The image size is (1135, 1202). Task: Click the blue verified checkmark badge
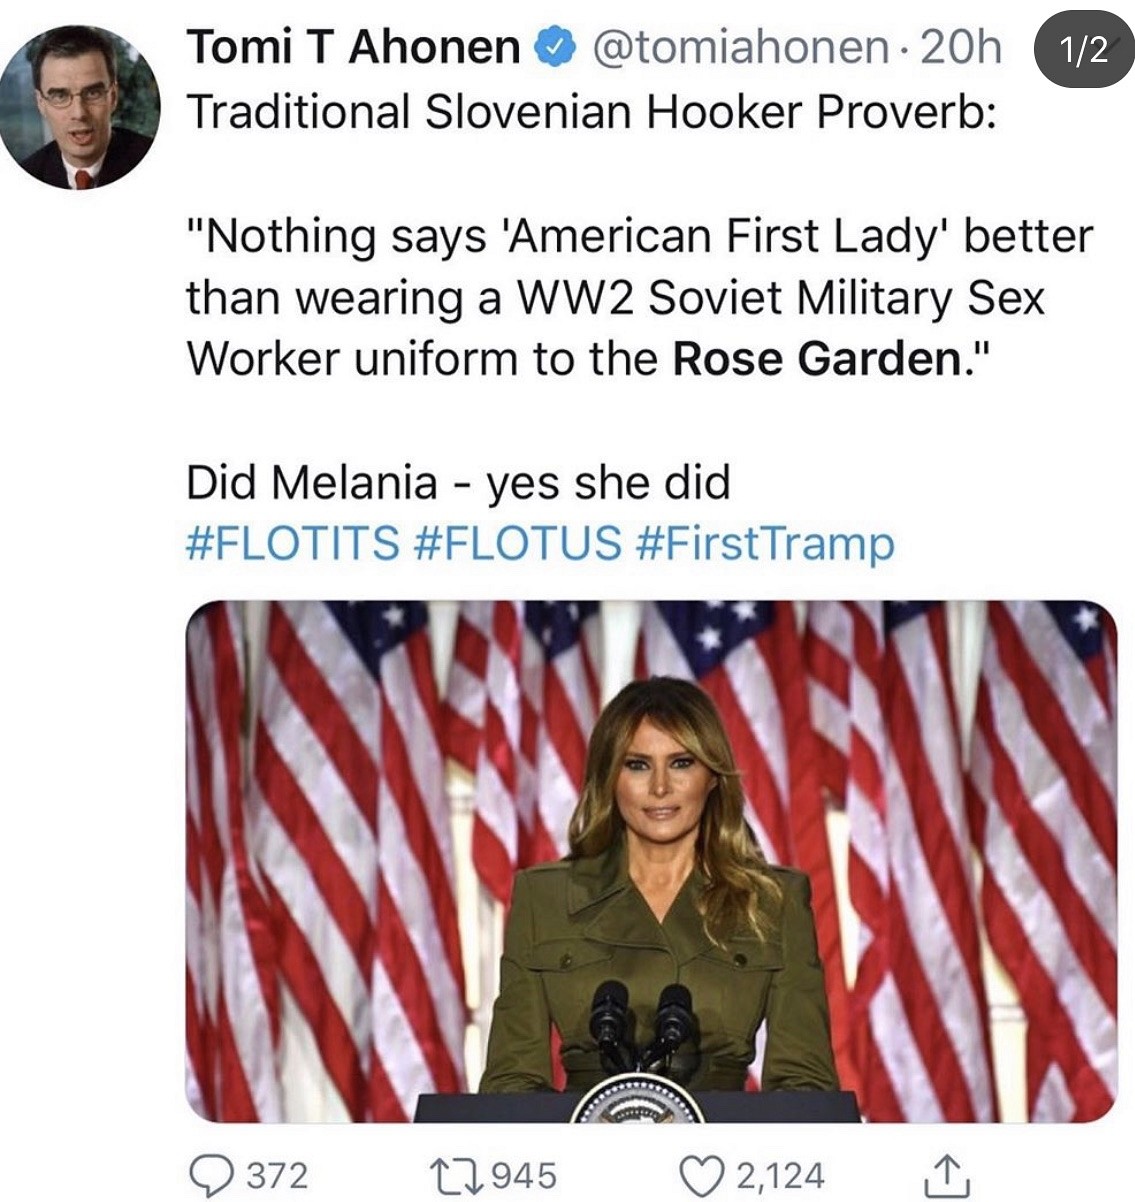(x=556, y=46)
